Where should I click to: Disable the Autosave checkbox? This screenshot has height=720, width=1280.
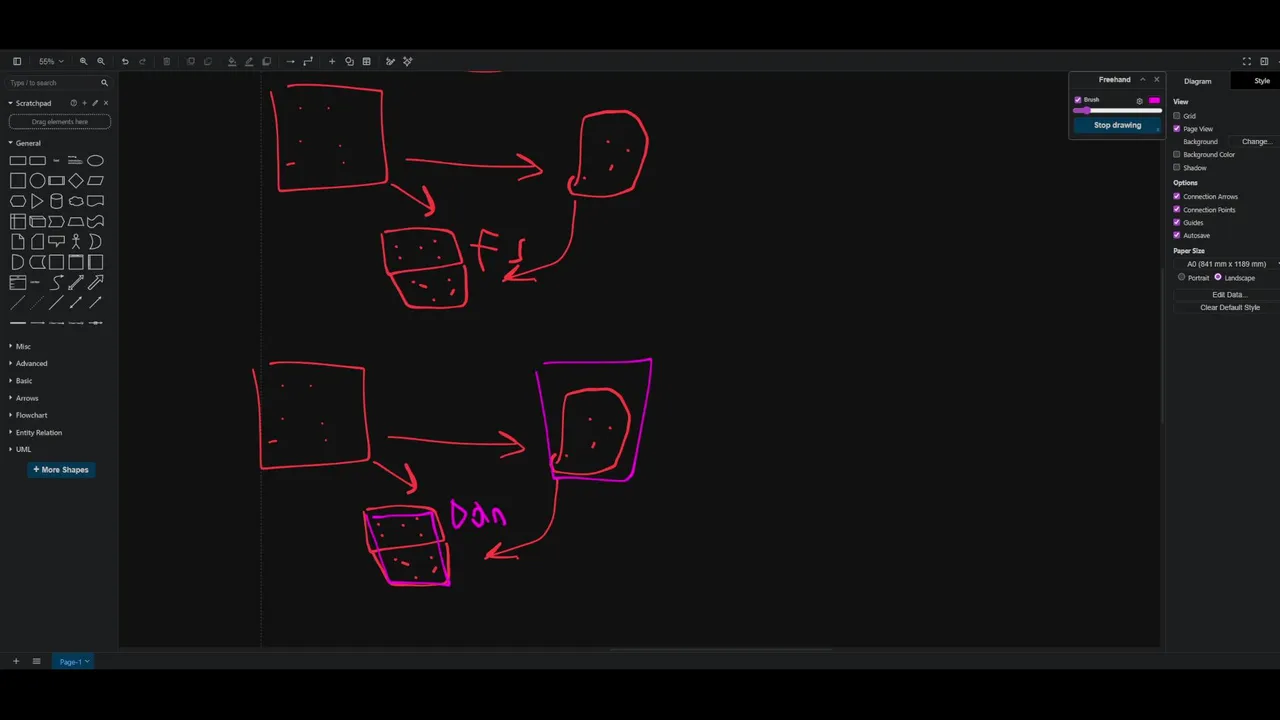point(1177,236)
